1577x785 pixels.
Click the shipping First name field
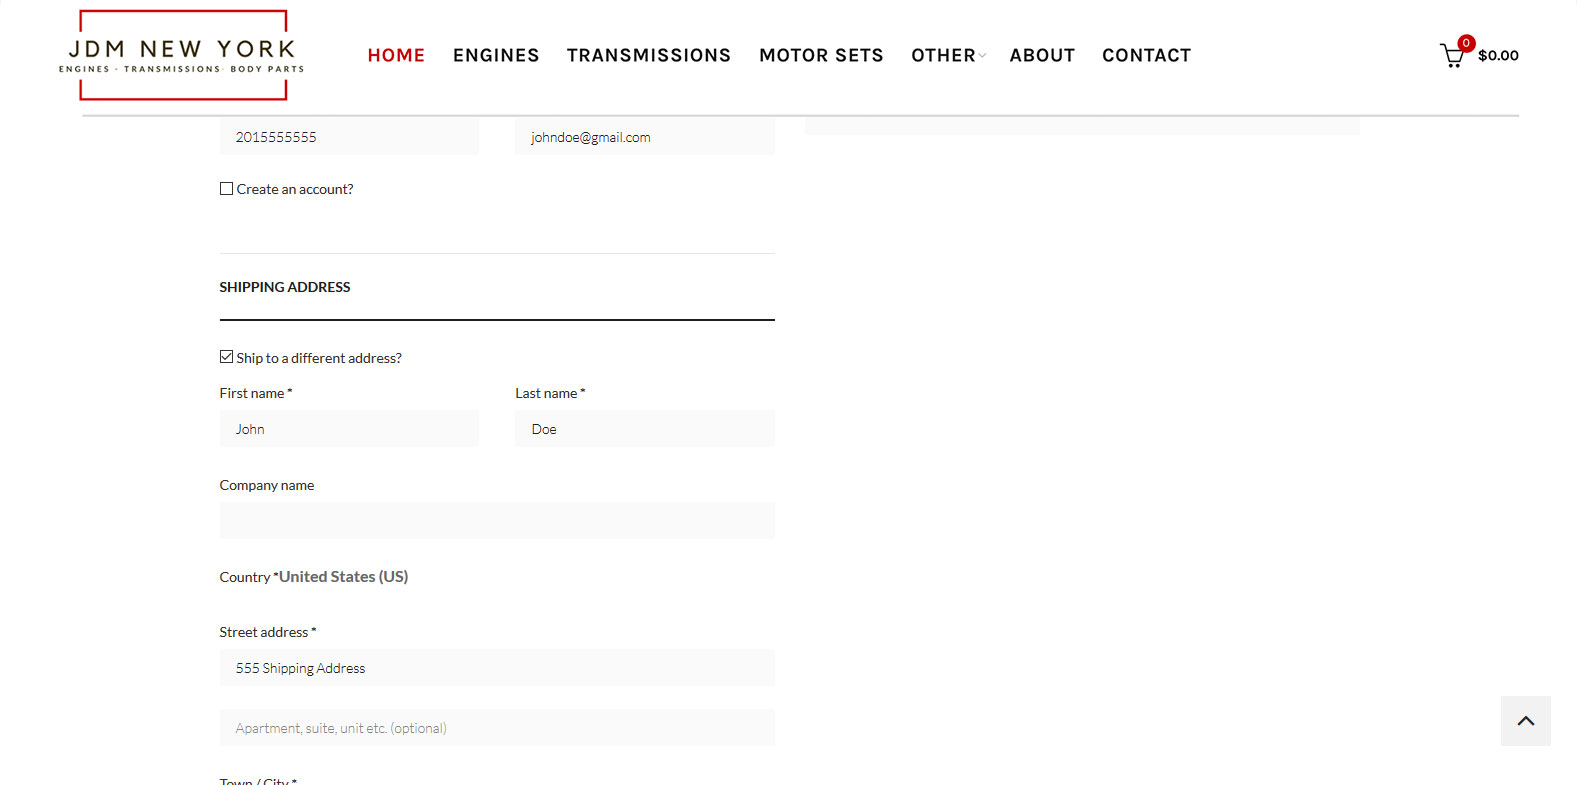349,429
